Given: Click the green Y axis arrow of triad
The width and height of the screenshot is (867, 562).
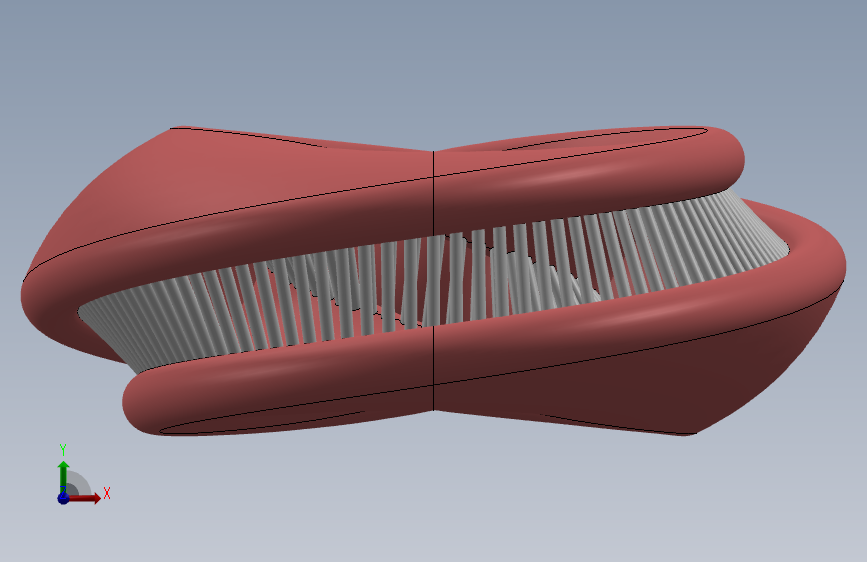Looking at the screenshot, I should 63,476.
